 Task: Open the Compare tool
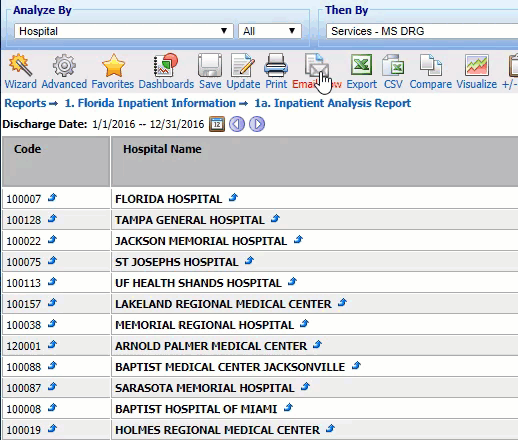(x=431, y=71)
